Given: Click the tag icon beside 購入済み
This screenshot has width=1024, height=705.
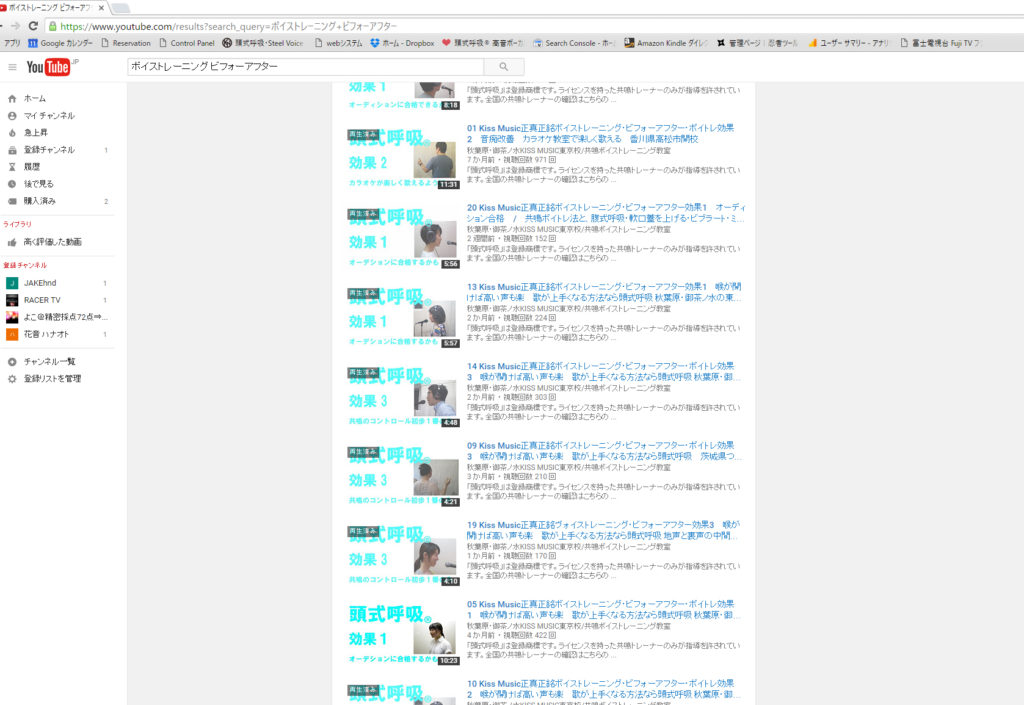Looking at the screenshot, I should point(12,201).
